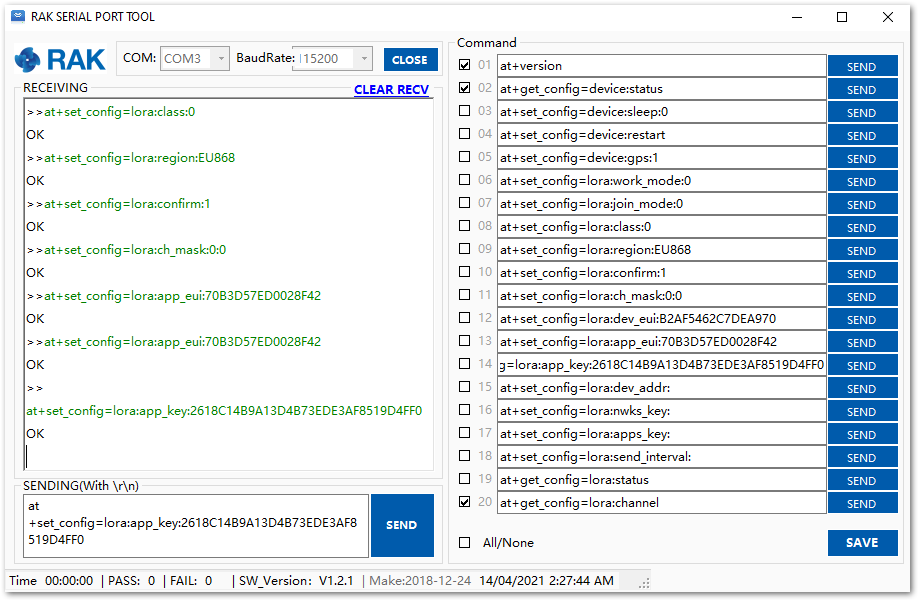The height and width of the screenshot is (601, 919).
Task: Click the device:gps:1 command field
Action: pyautogui.click(x=662, y=158)
